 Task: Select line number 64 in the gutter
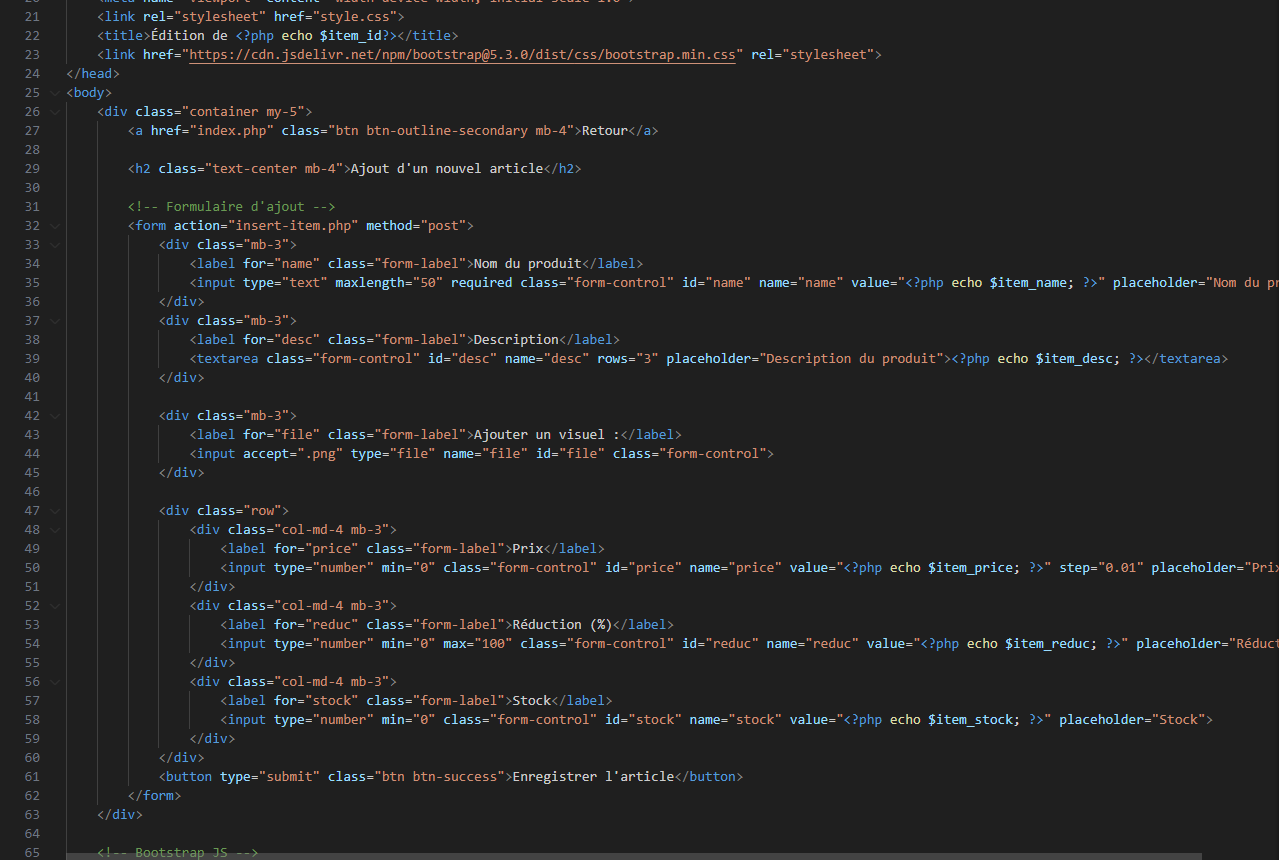pyautogui.click(x=31, y=834)
